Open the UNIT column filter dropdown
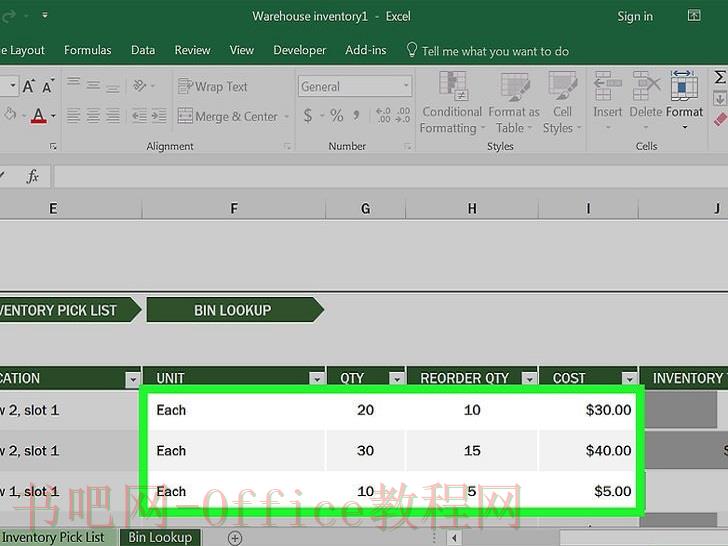 pyautogui.click(x=317, y=379)
